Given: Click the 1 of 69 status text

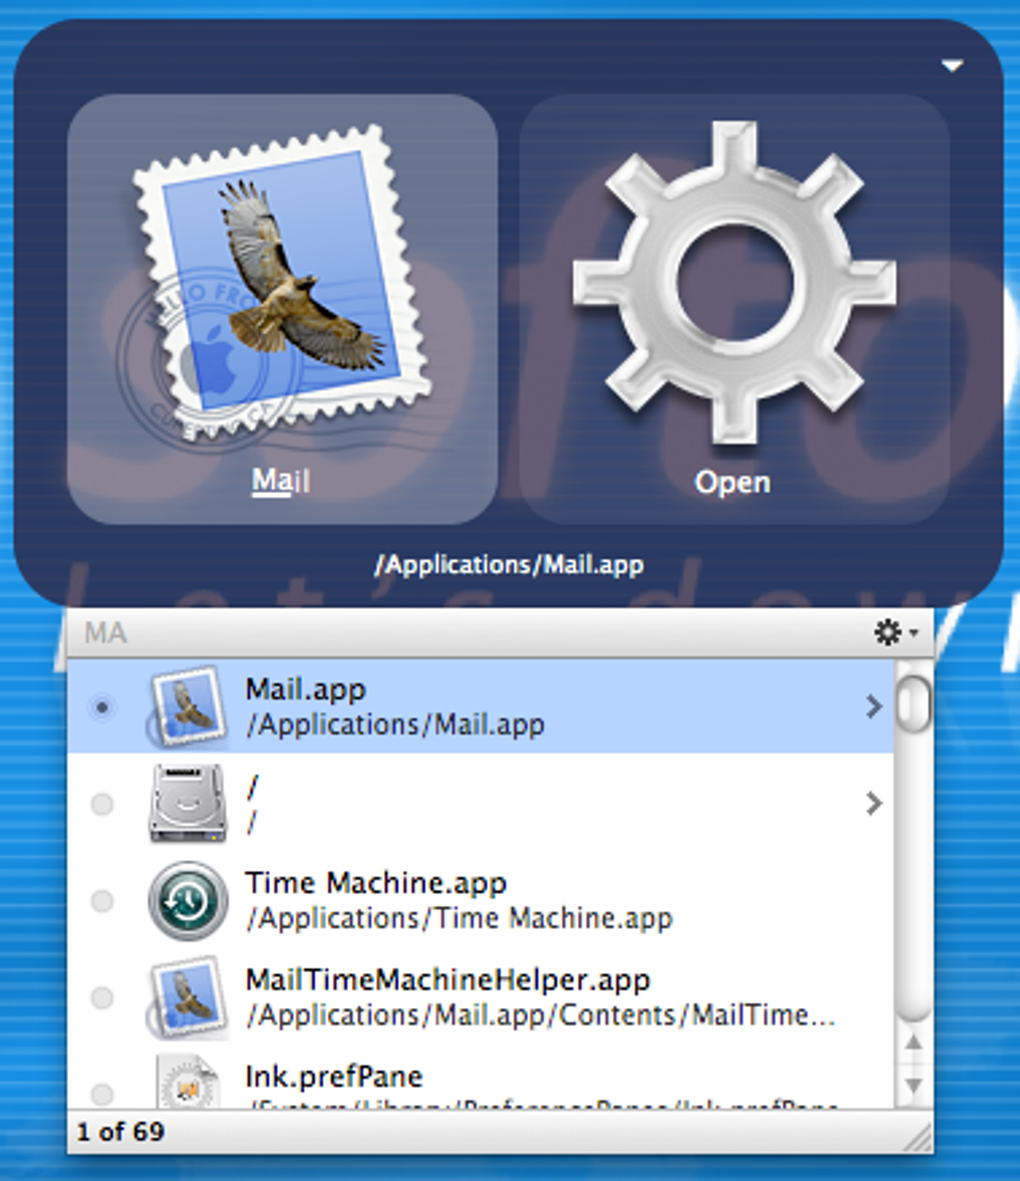Looking at the screenshot, I should pyautogui.click(x=121, y=1131).
